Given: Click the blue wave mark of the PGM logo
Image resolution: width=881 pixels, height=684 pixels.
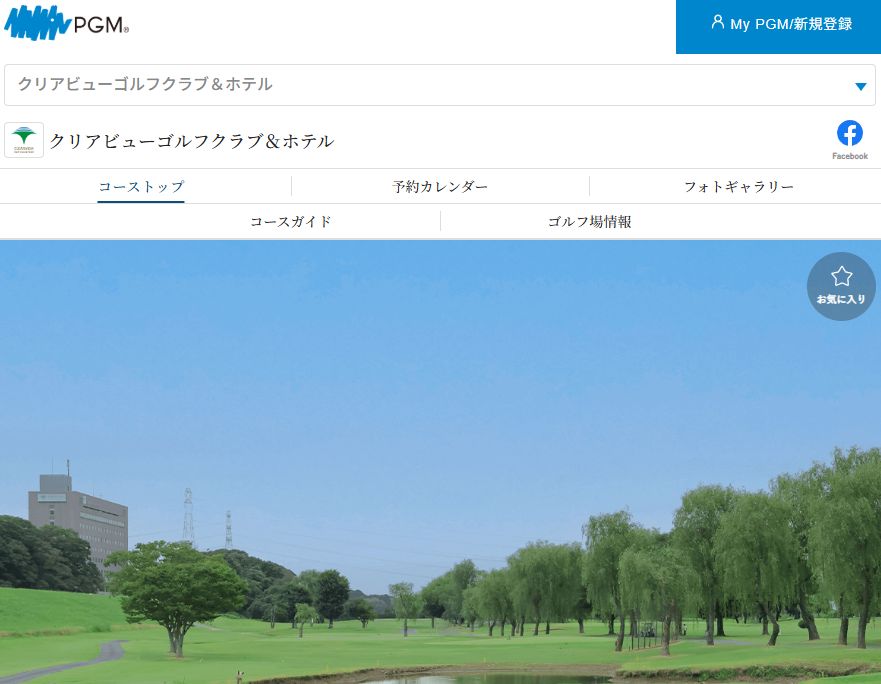Looking at the screenshot, I should (x=36, y=23).
